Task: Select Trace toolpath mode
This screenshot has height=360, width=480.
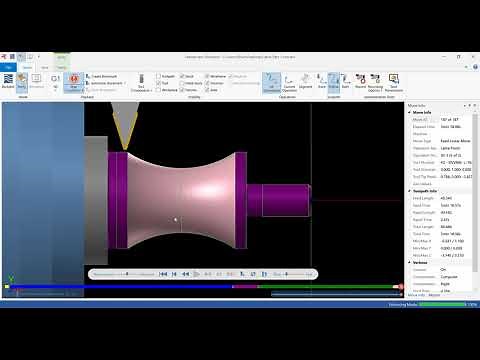Action: pyautogui.click(x=321, y=81)
